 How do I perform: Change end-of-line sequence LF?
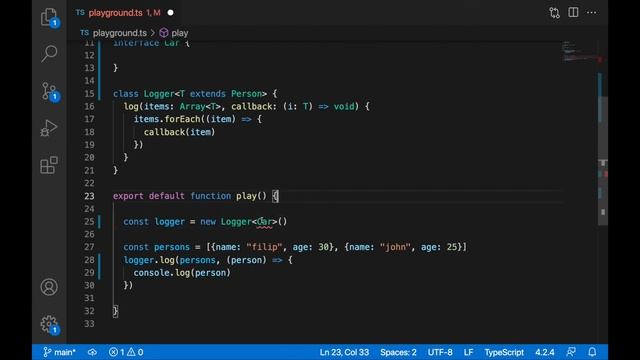point(468,352)
